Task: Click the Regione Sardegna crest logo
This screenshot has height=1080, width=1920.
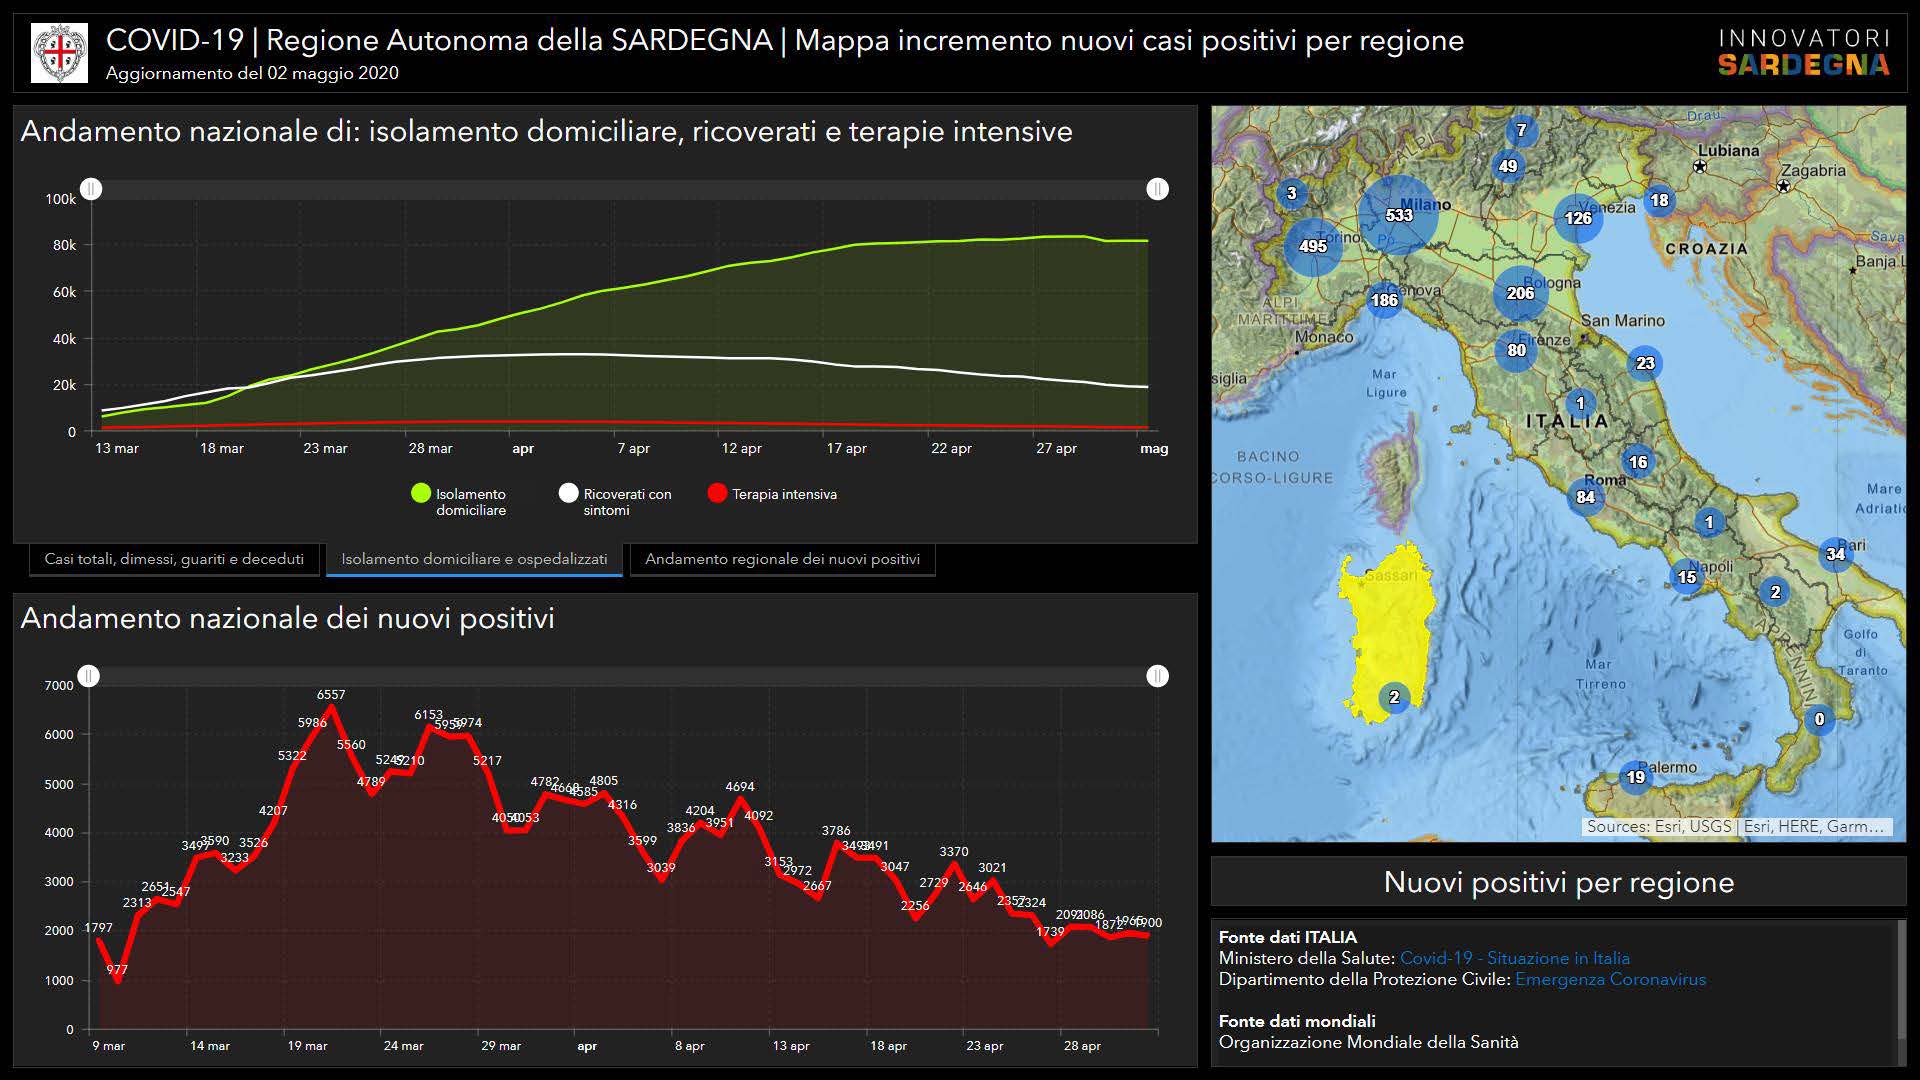Action: pos(60,52)
